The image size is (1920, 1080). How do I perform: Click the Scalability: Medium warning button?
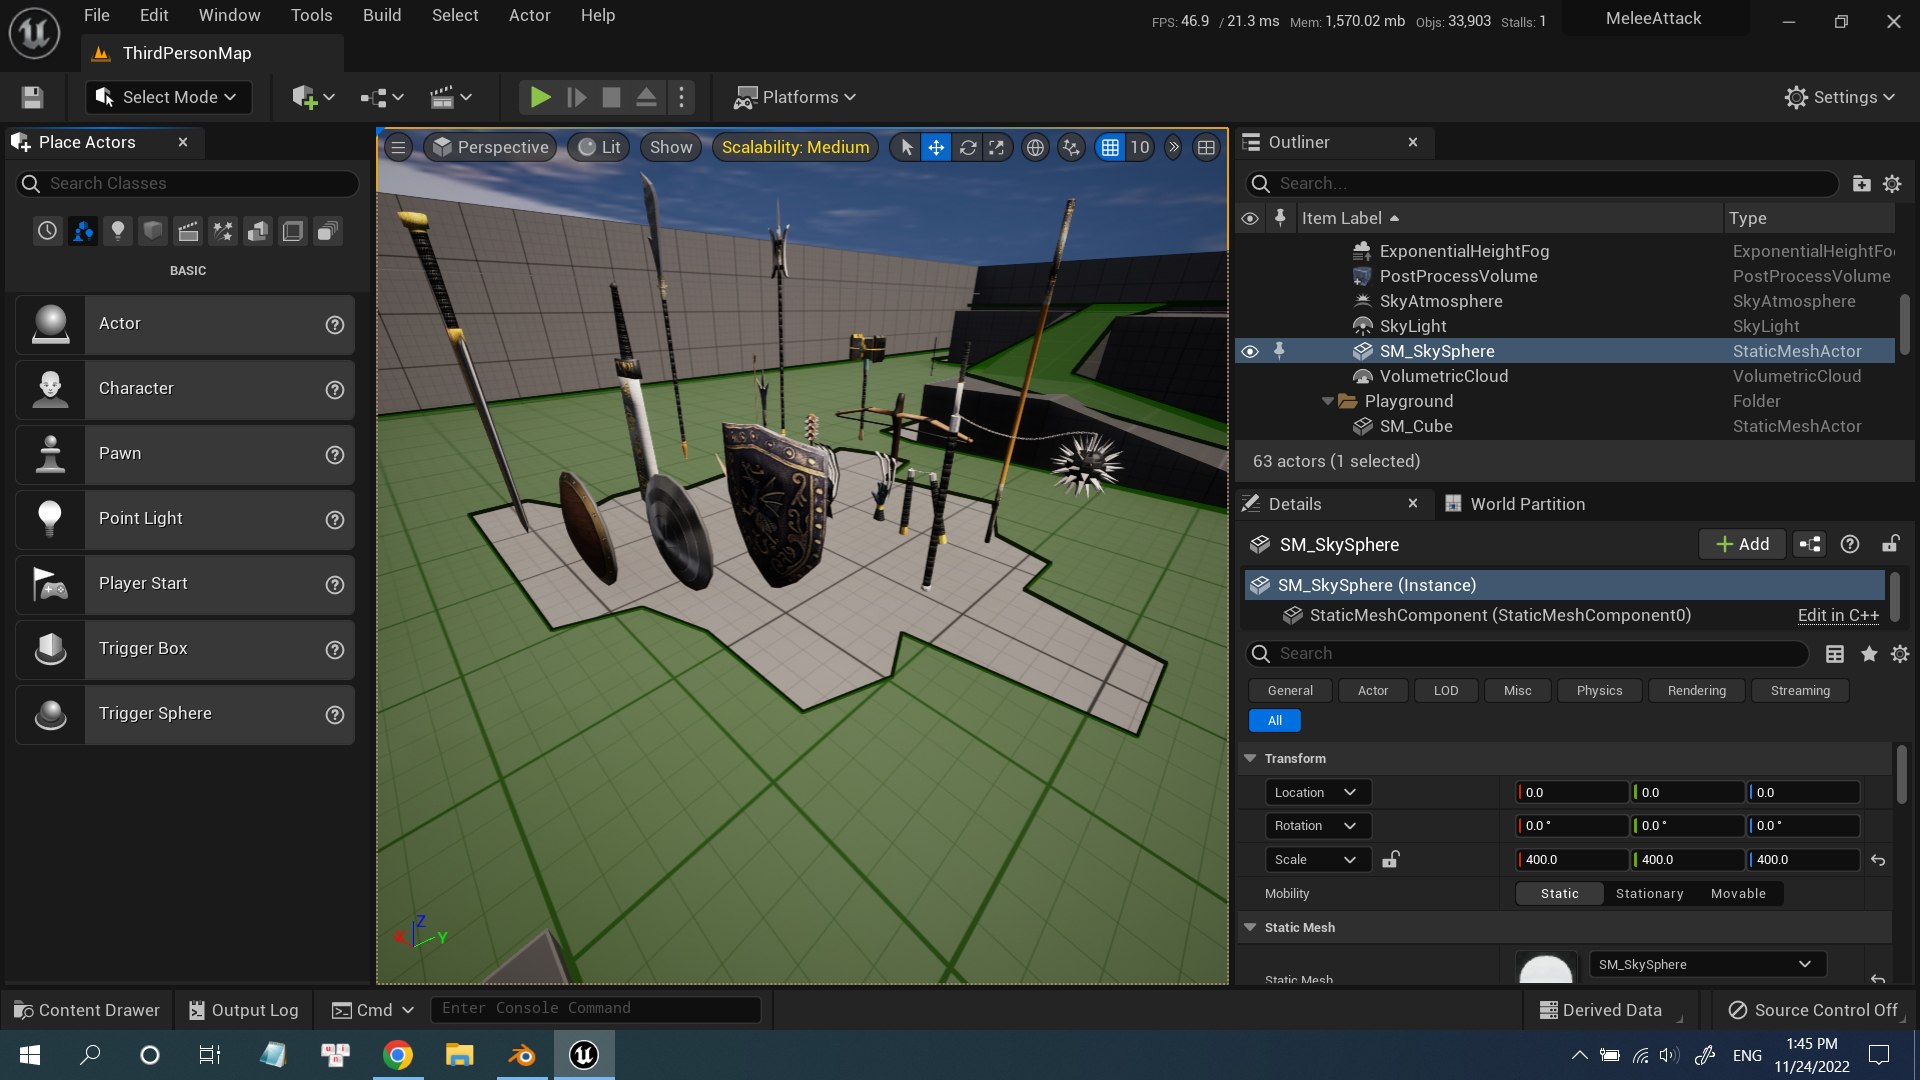pyautogui.click(x=795, y=147)
